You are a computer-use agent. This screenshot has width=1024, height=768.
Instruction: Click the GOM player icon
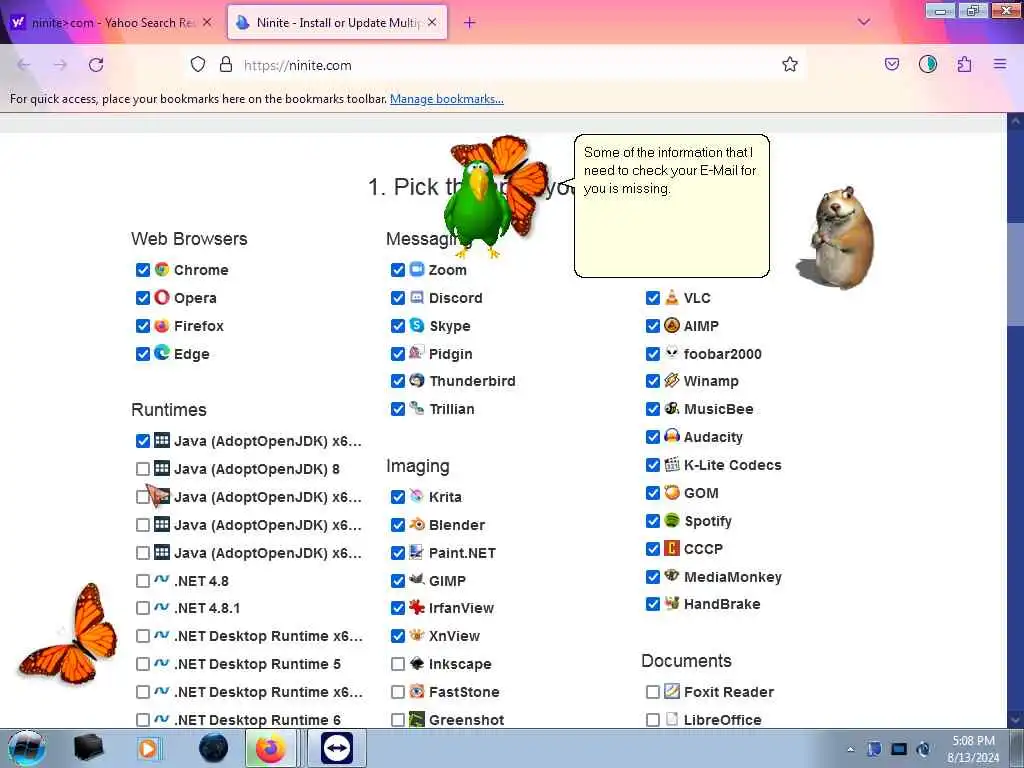pyautogui.click(x=672, y=492)
